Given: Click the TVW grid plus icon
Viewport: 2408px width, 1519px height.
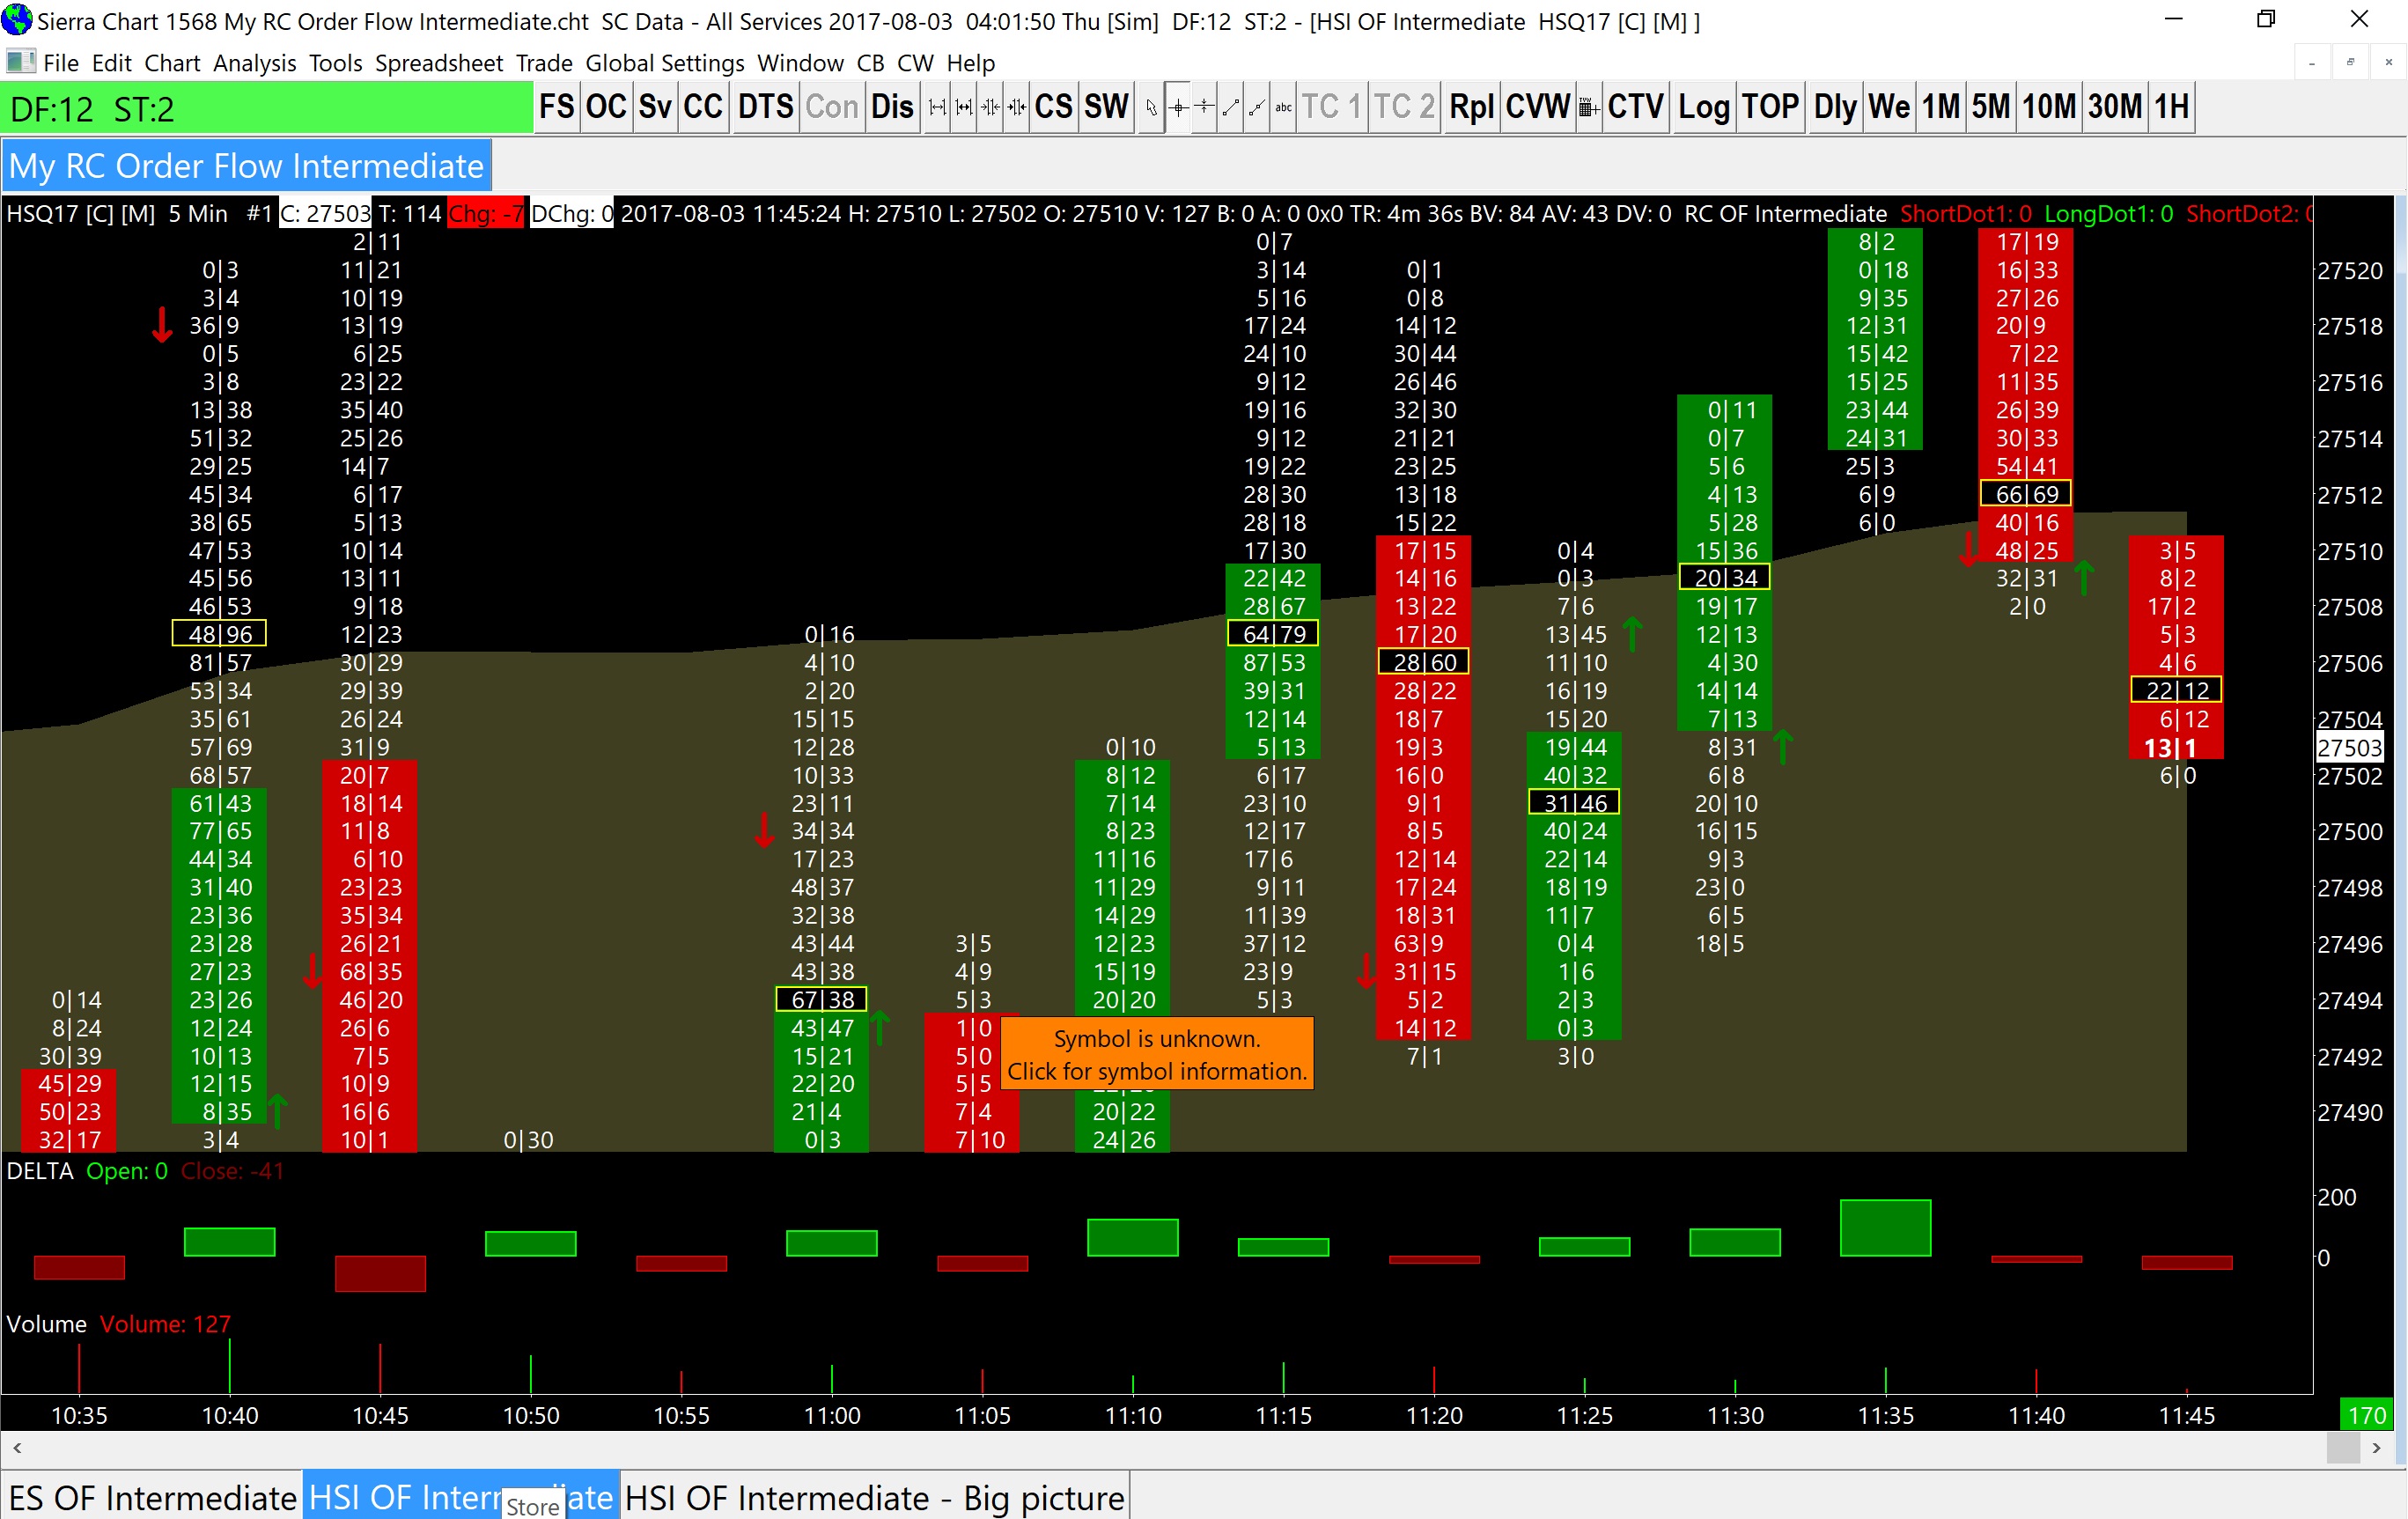Looking at the screenshot, I should [1588, 107].
